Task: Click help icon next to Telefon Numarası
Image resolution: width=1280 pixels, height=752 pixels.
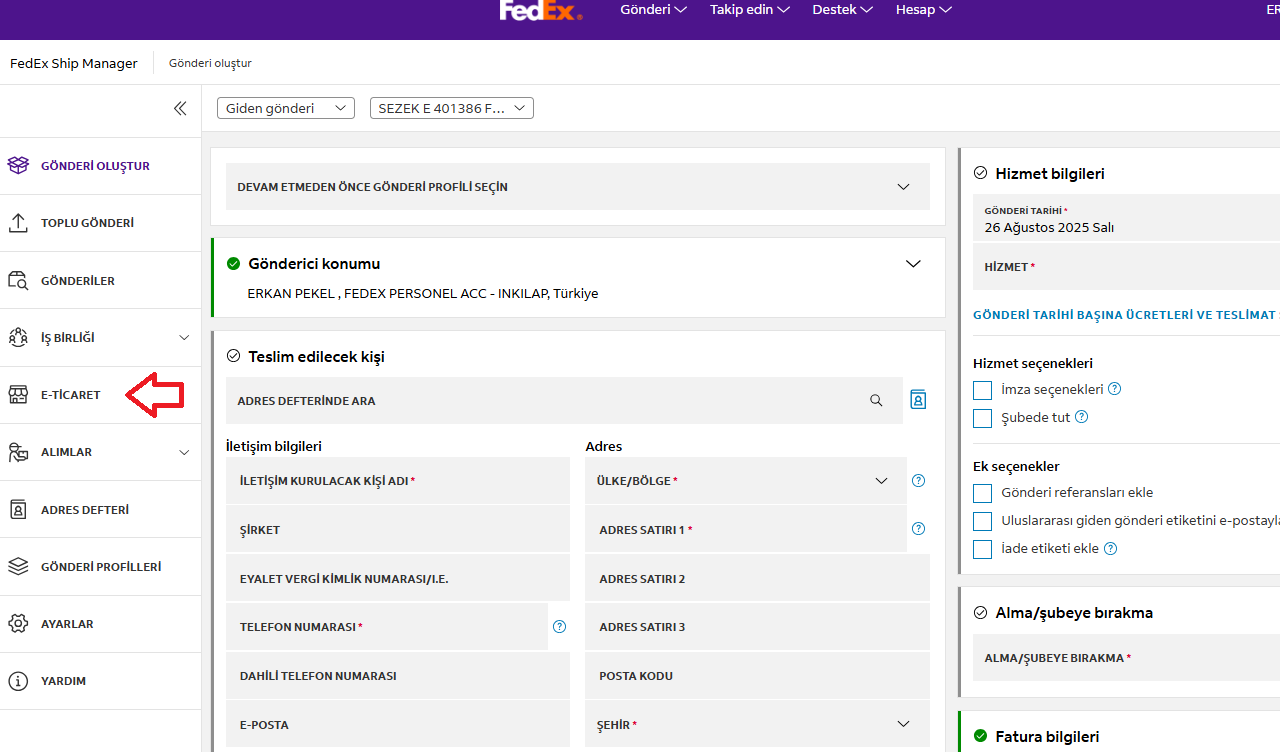Action: click(559, 627)
